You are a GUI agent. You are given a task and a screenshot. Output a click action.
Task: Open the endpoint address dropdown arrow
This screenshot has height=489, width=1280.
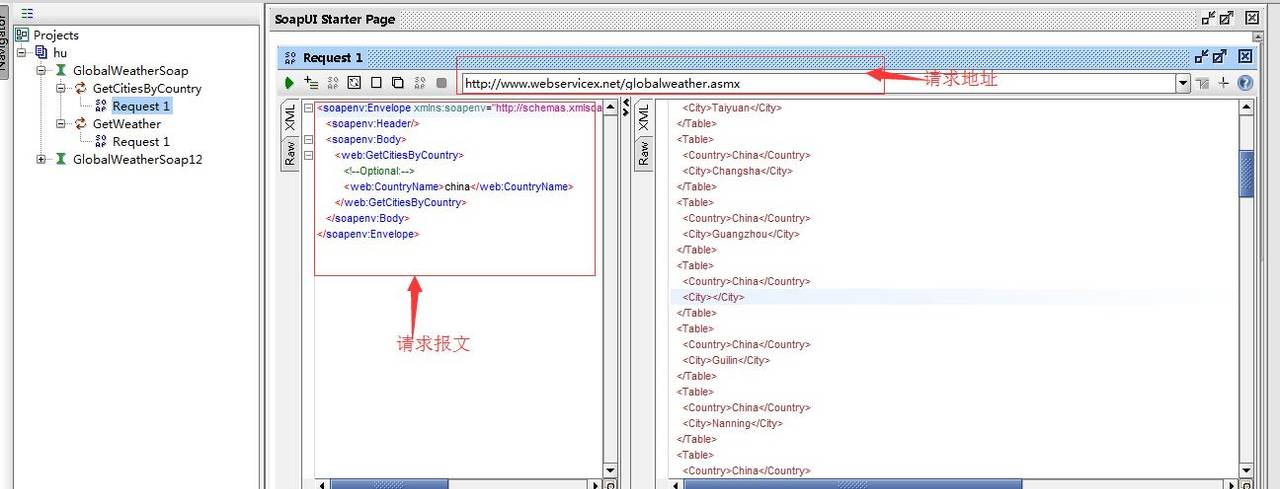(1183, 84)
